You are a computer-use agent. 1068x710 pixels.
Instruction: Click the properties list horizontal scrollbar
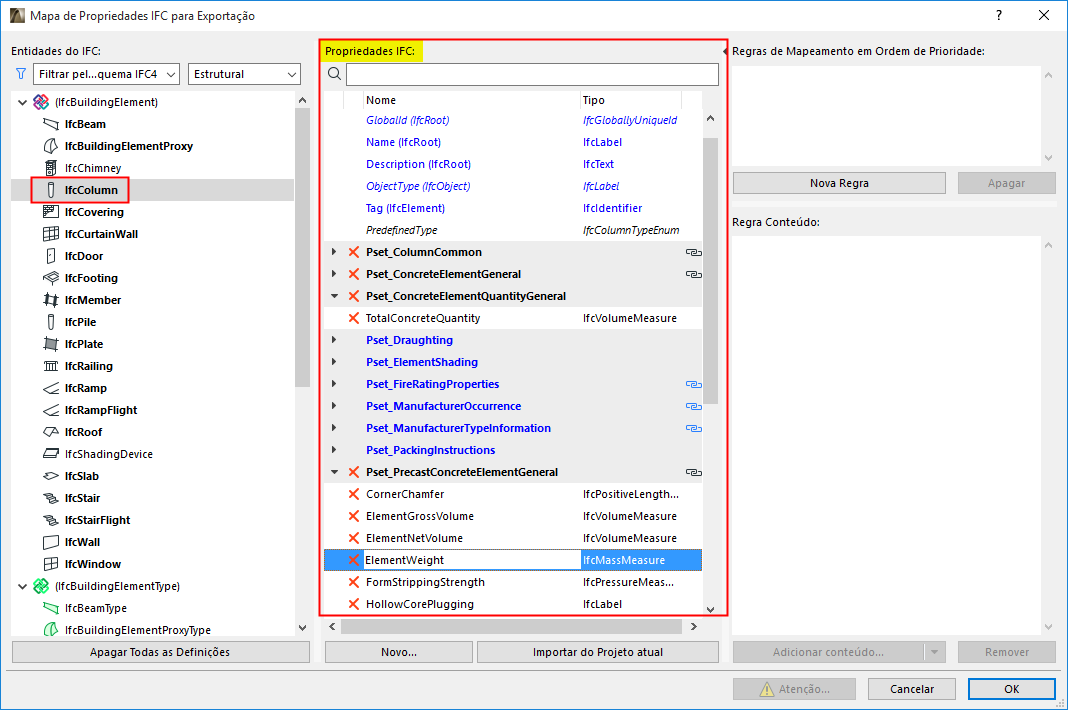512,626
